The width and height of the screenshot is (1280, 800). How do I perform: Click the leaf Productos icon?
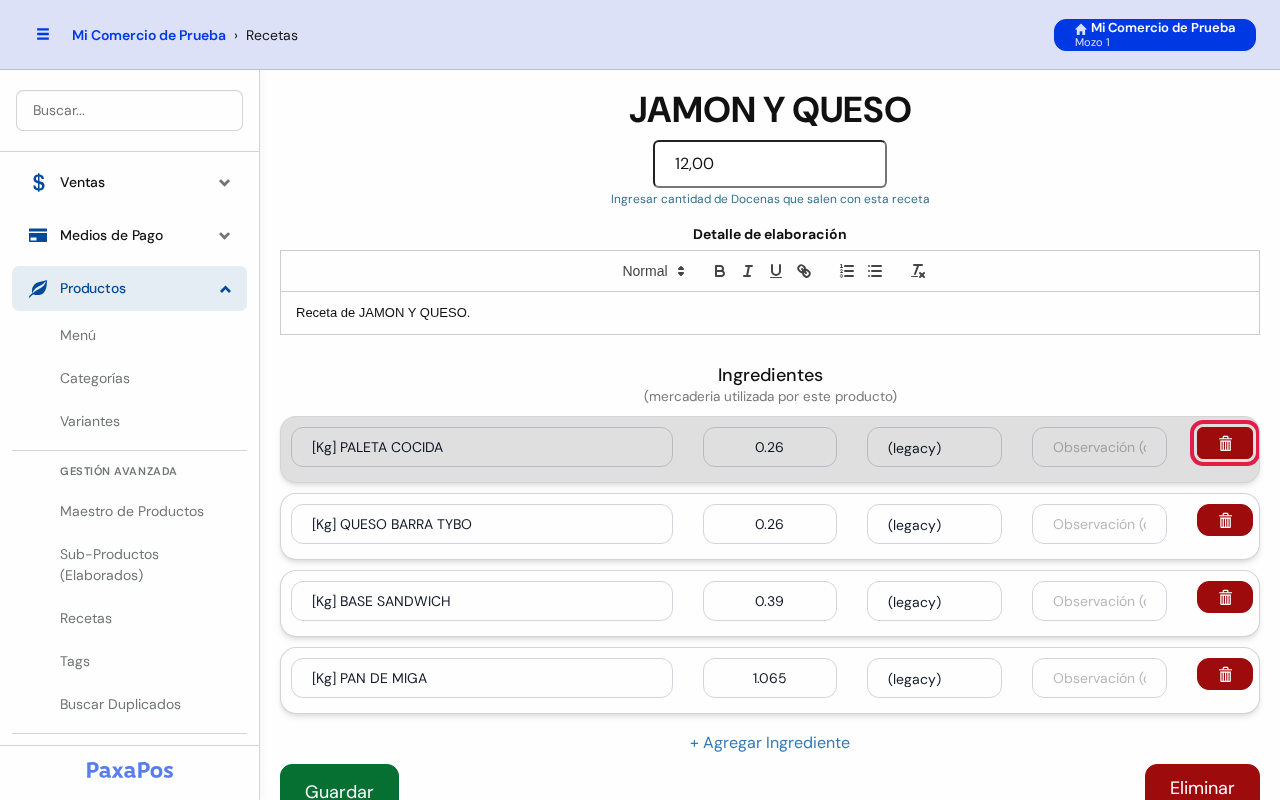(x=38, y=288)
